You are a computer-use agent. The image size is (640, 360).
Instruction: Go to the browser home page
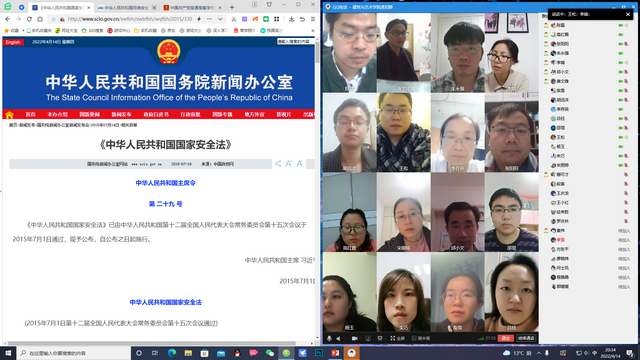coord(40,19)
